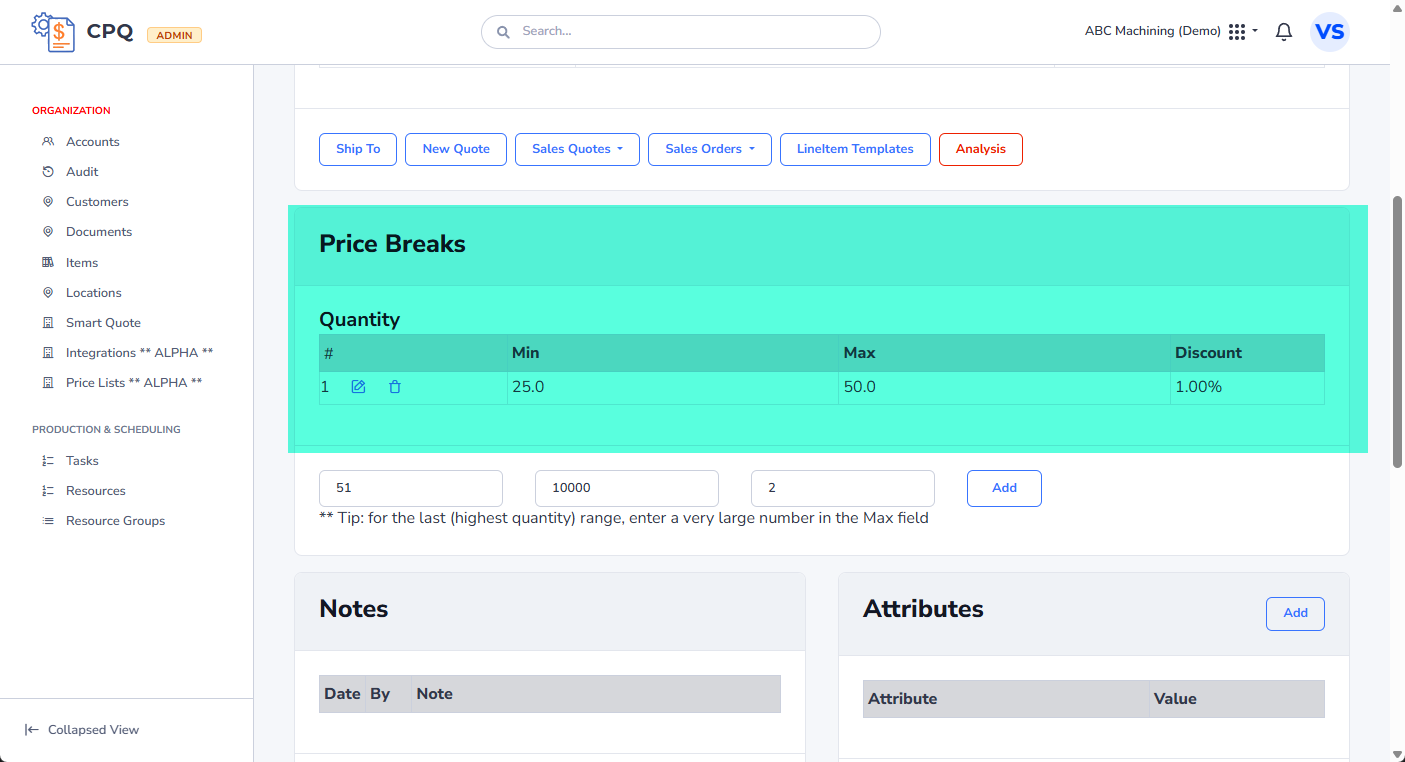Click the Attributes panel heading
The width and height of the screenshot is (1405, 762).
pyautogui.click(x=923, y=609)
